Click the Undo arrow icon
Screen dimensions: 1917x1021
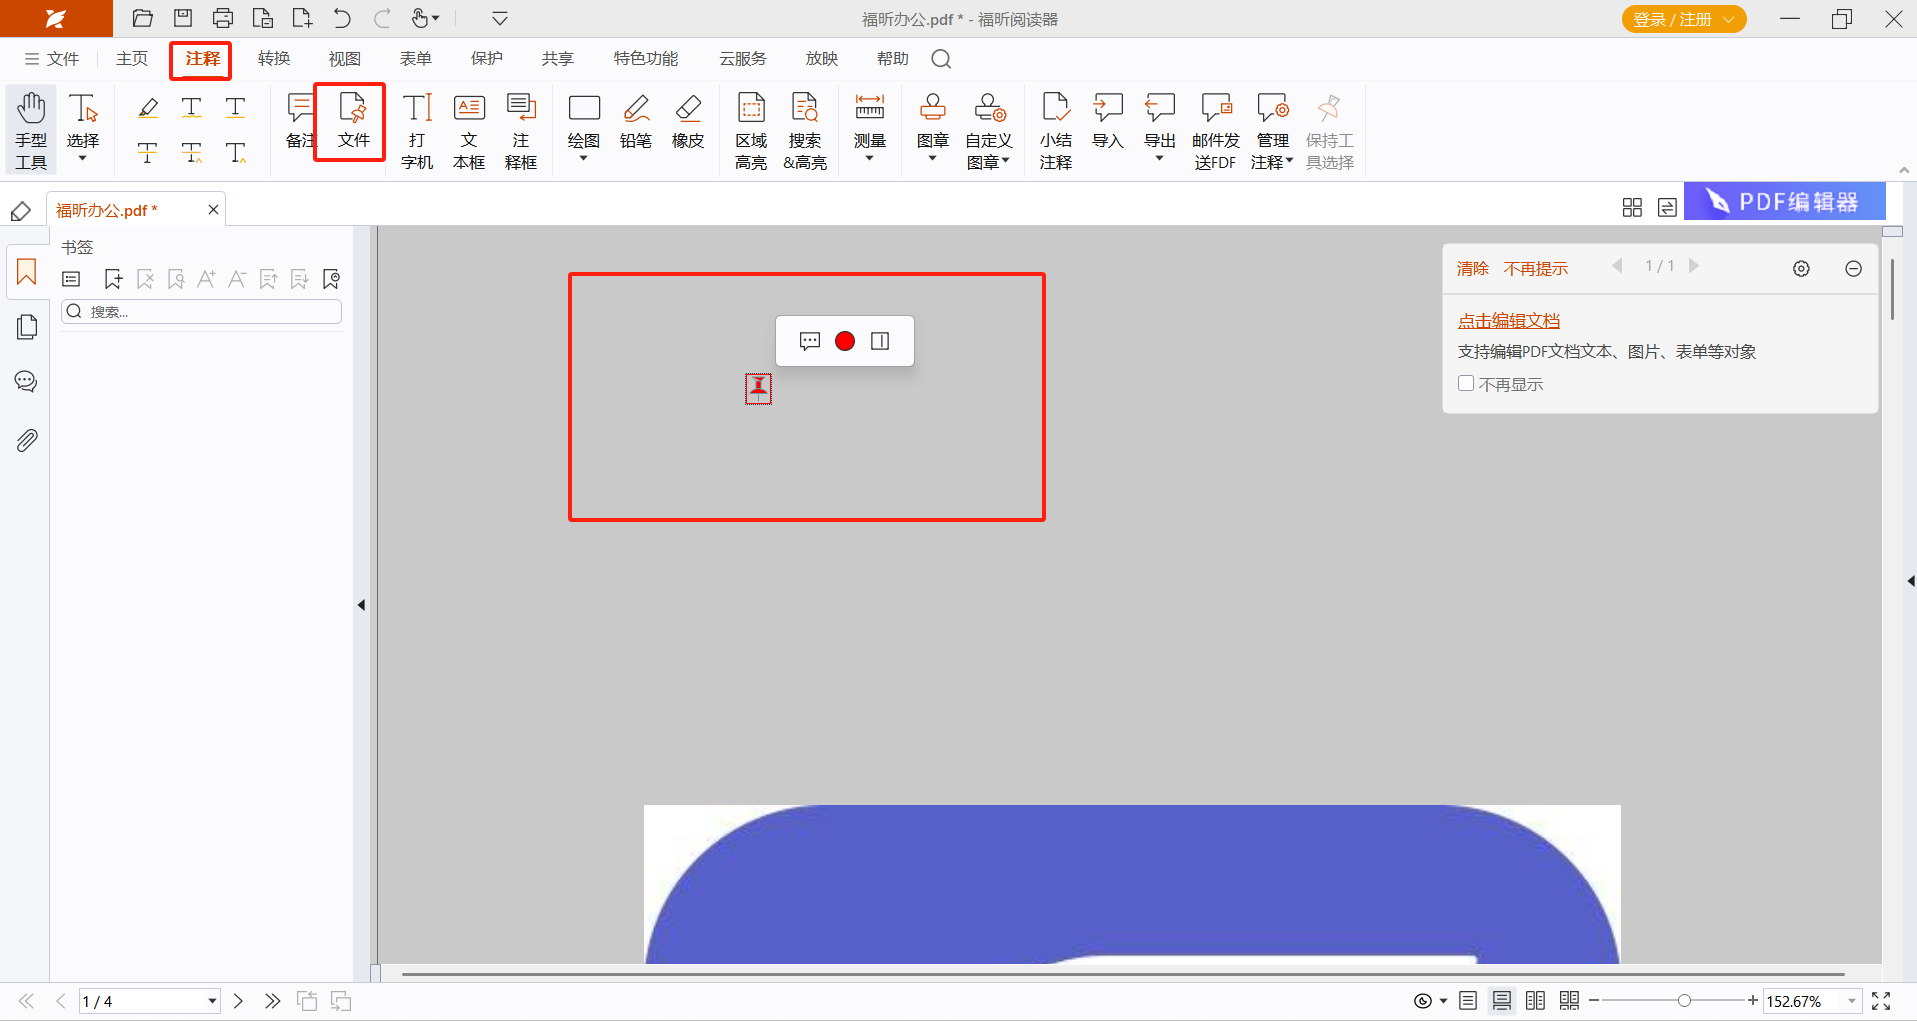[342, 18]
